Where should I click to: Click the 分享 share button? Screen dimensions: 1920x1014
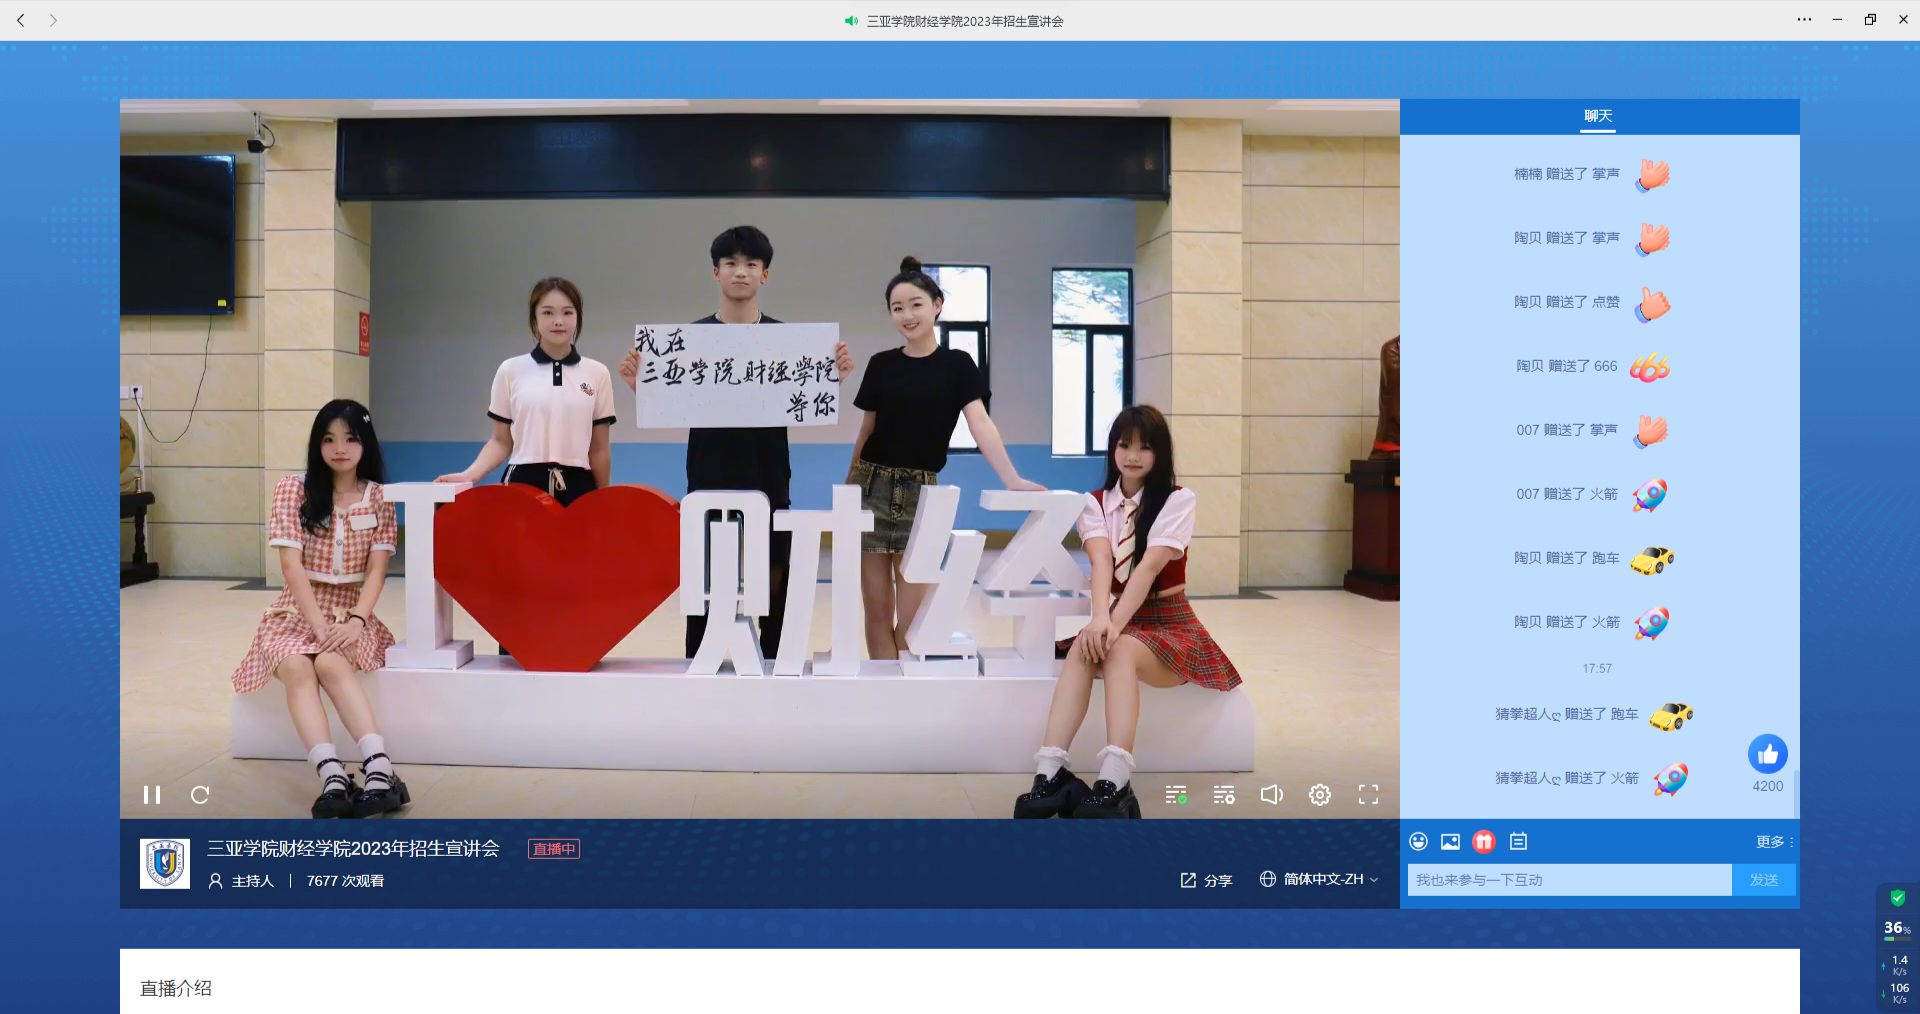(1206, 880)
